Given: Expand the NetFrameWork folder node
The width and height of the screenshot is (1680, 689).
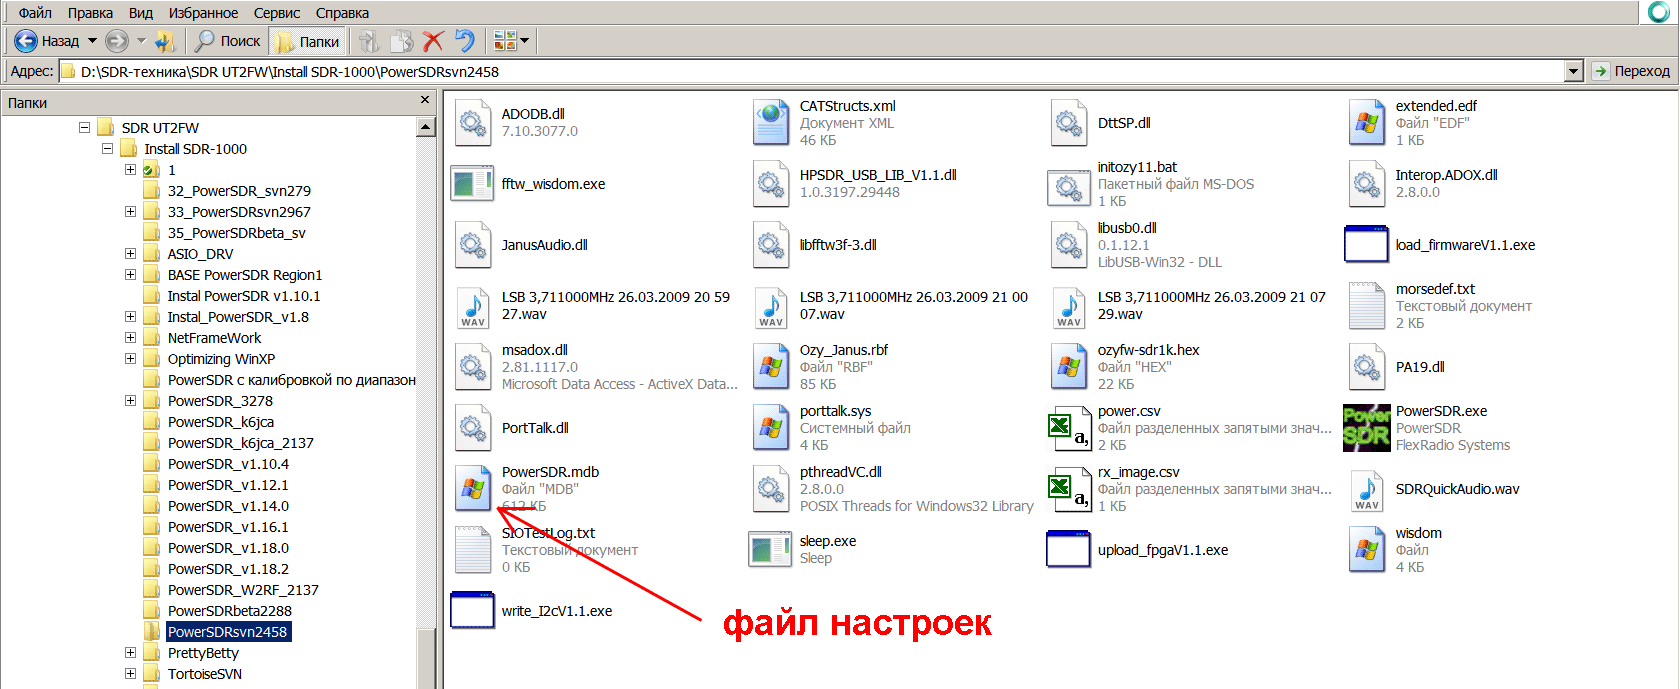Looking at the screenshot, I should (x=130, y=338).
